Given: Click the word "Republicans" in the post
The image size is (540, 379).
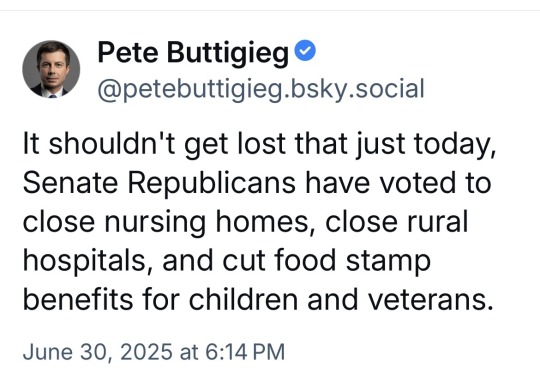Looking at the screenshot, I should pos(212,183).
